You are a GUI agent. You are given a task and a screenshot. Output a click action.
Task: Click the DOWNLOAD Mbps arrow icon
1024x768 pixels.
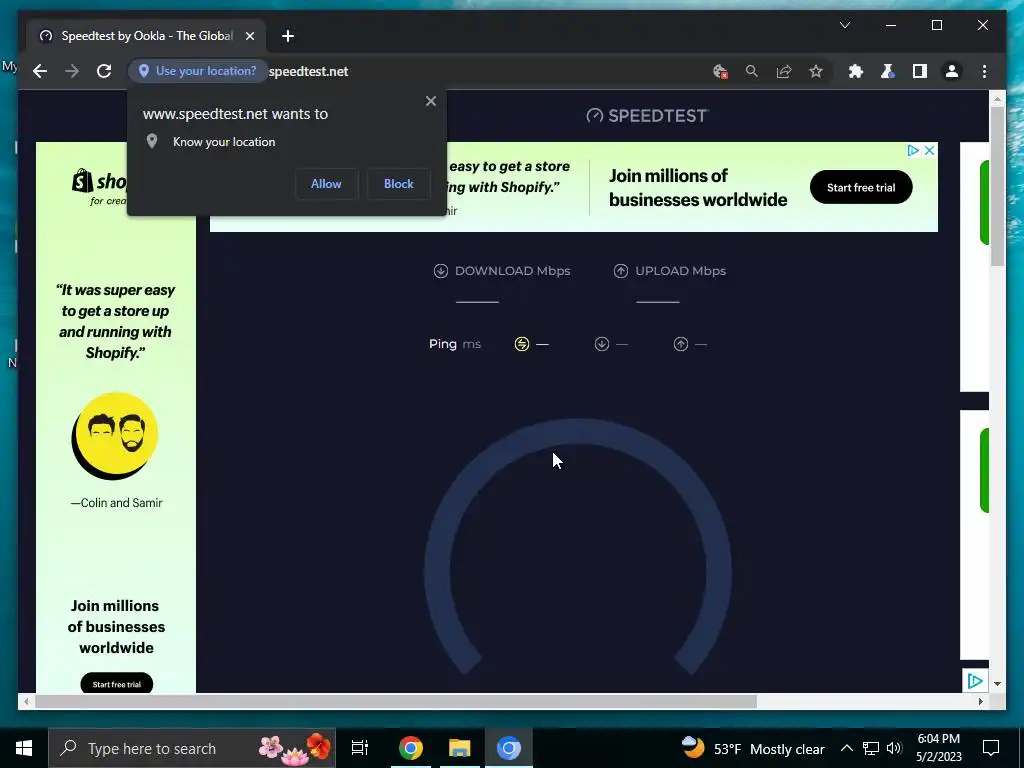441,271
